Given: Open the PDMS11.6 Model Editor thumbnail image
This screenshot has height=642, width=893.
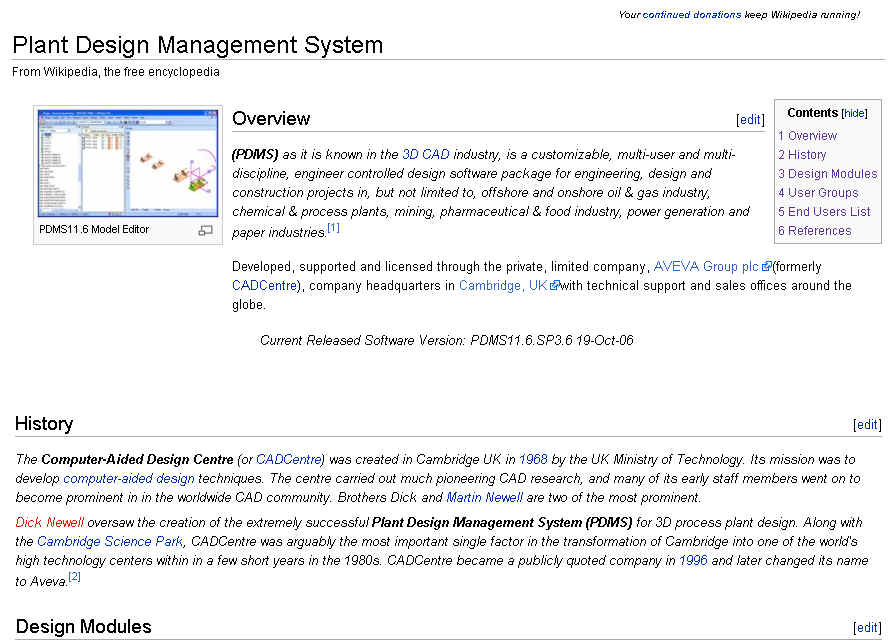Looking at the screenshot, I should 128,163.
